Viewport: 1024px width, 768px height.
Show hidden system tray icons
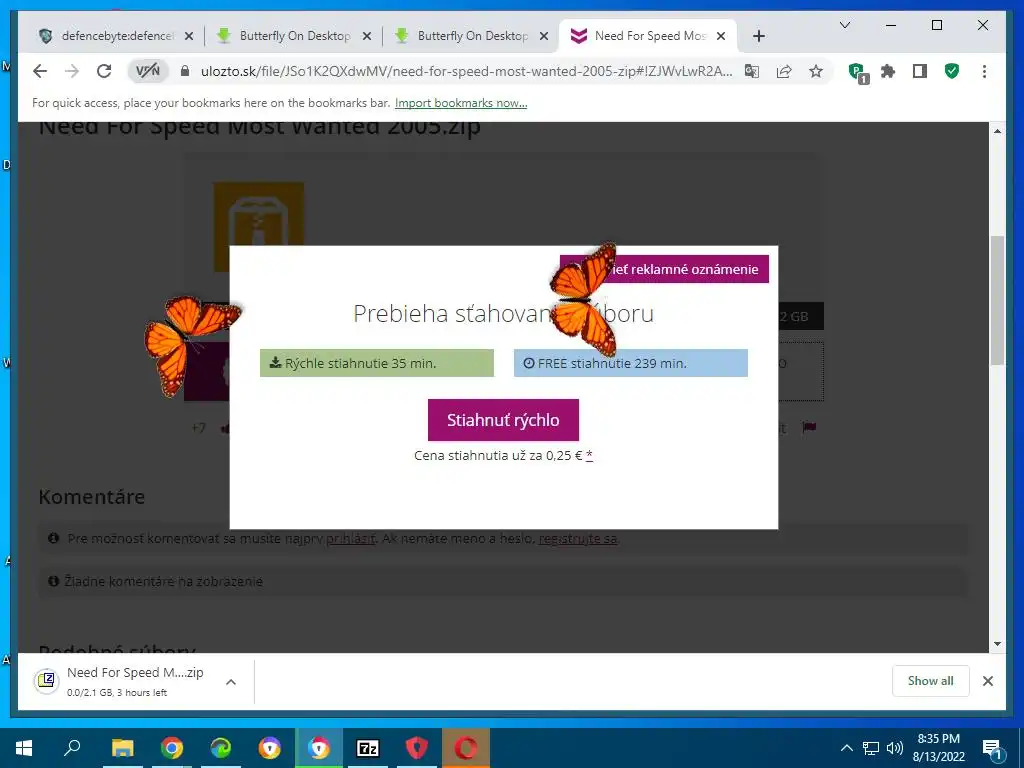(846, 748)
